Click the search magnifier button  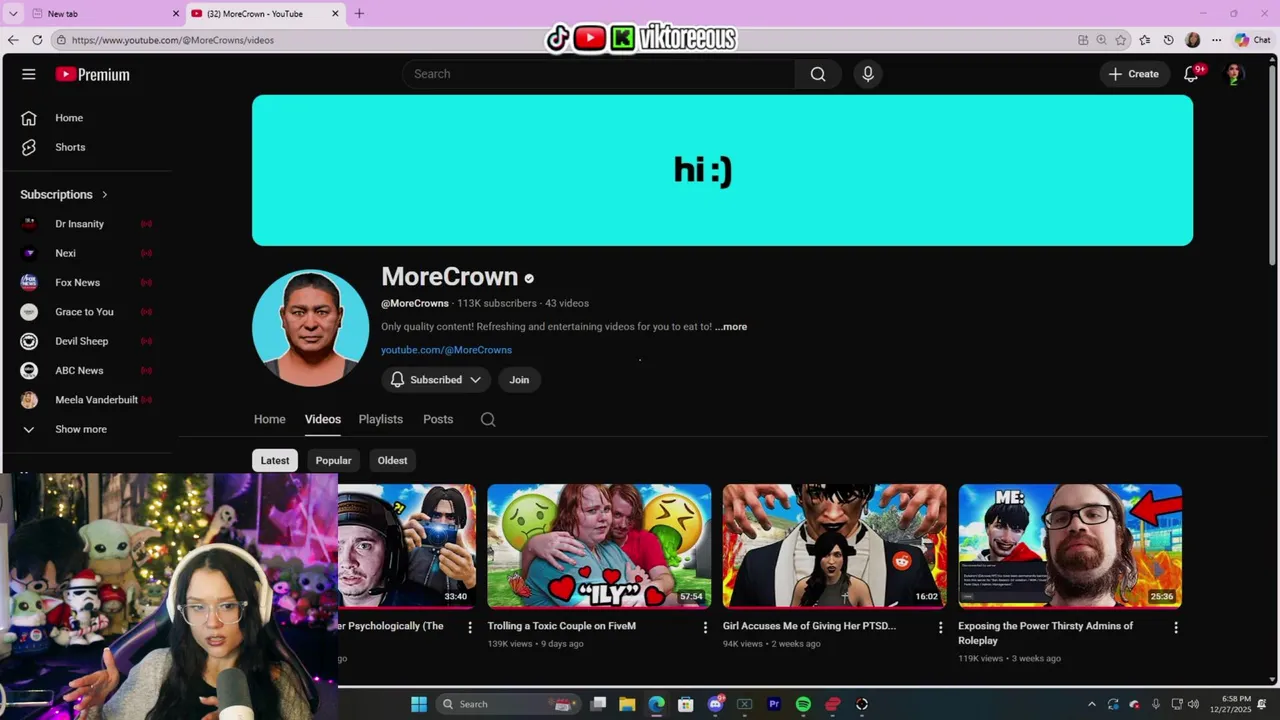[818, 74]
